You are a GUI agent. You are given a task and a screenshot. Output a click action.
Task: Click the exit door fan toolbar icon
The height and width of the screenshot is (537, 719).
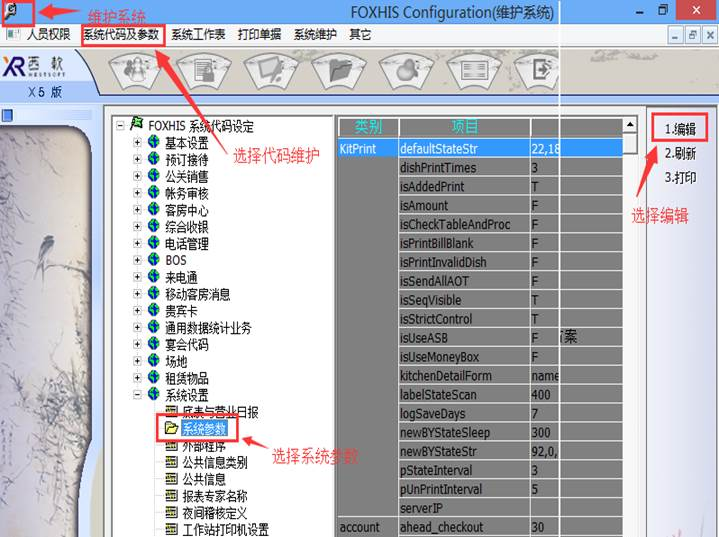[x=537, y=70]
